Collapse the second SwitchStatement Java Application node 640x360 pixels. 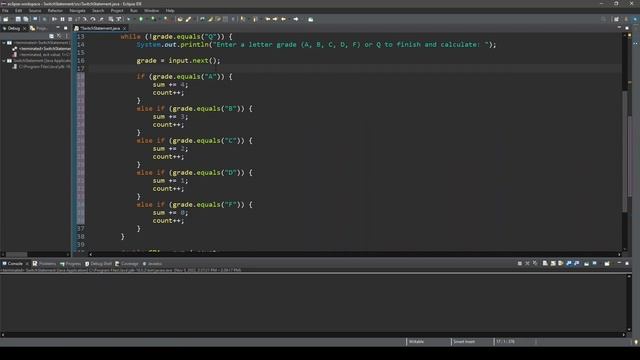click(x=4, y=60)
